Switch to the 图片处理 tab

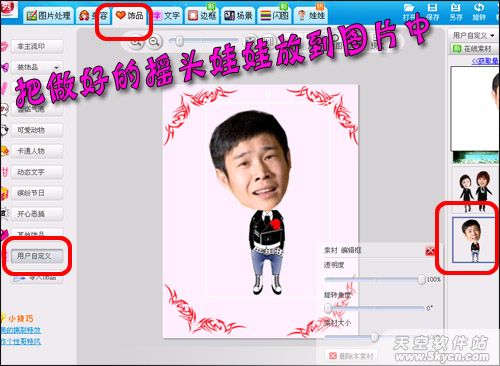tap(49, 15)
